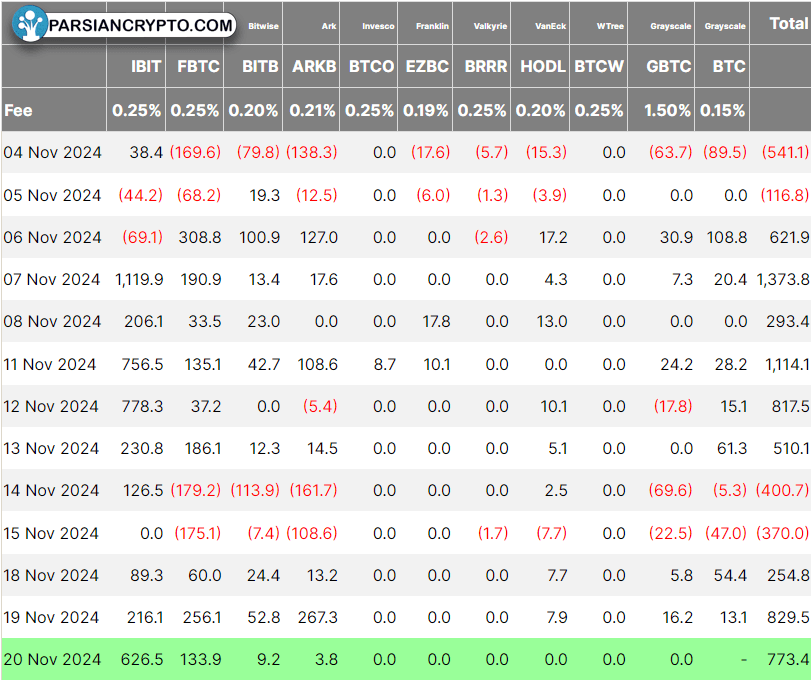Click the 267.3 ARKB value
Screen dimensions: 811x680
[x=318, y=617]
